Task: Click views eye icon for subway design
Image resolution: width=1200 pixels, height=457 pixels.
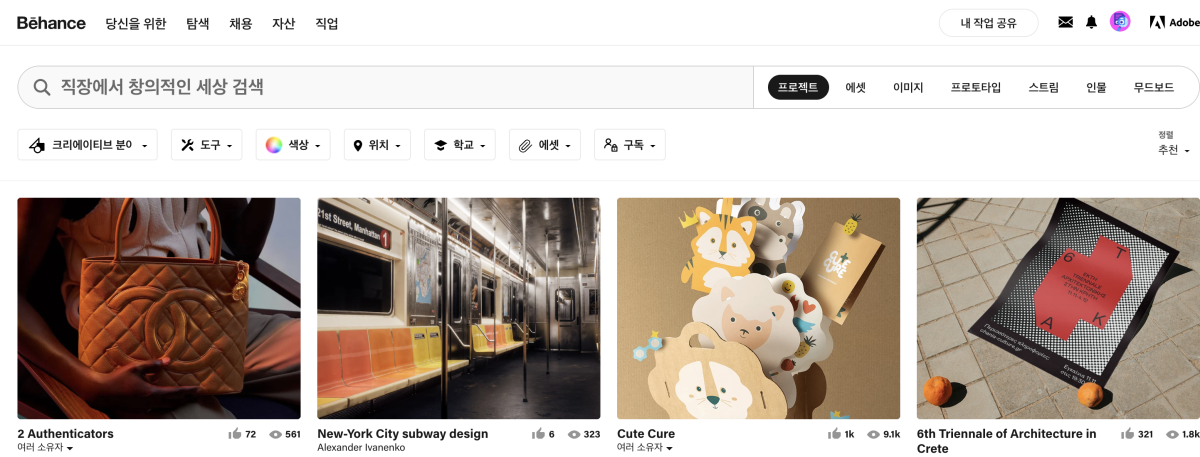Action: point(574,434)
